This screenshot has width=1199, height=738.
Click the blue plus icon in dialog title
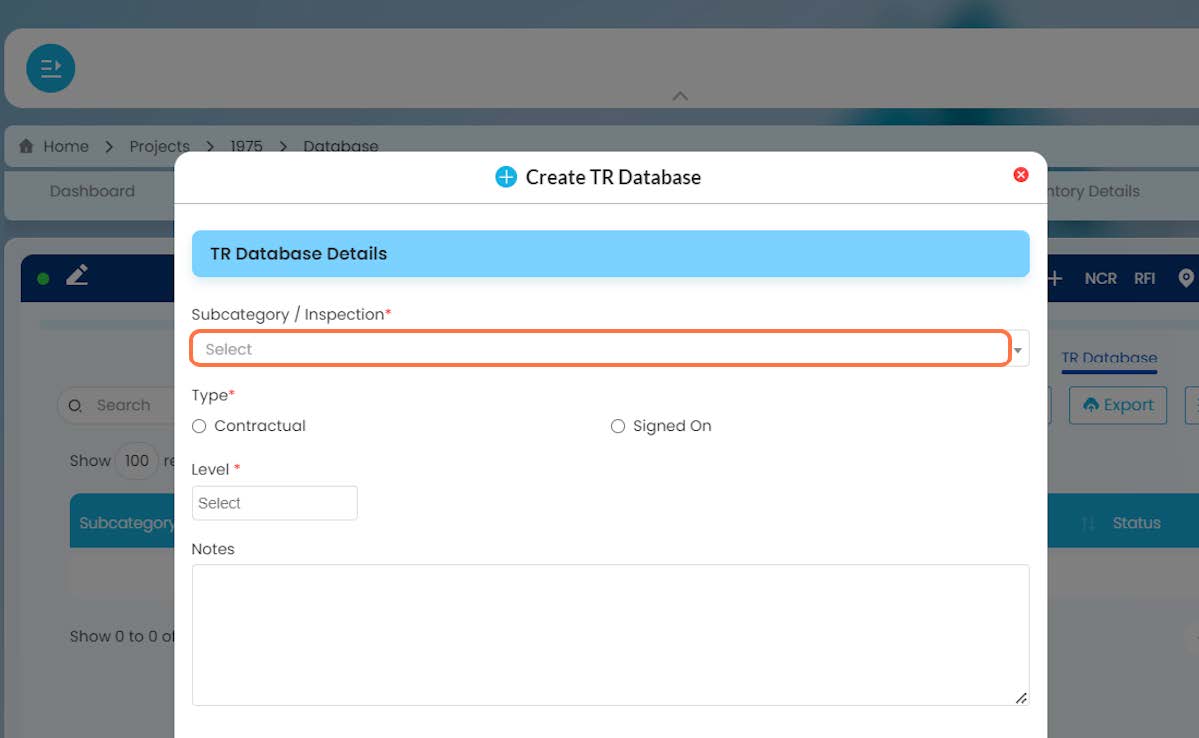(x=505, y=177)
